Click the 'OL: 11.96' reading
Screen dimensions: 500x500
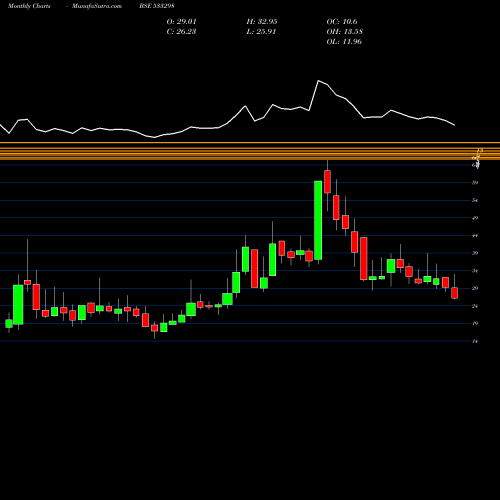pyautogui.click(x=344, y=42)
